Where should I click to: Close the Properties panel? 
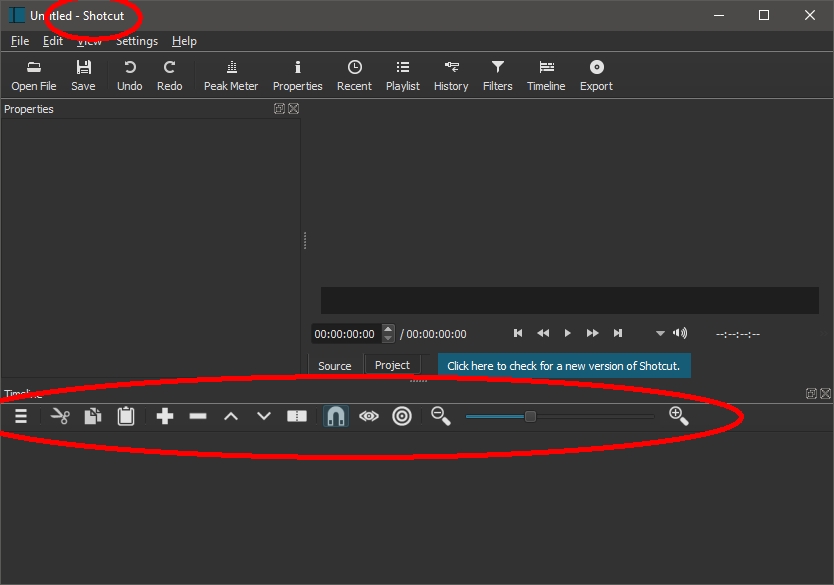[x=294, y=108]
